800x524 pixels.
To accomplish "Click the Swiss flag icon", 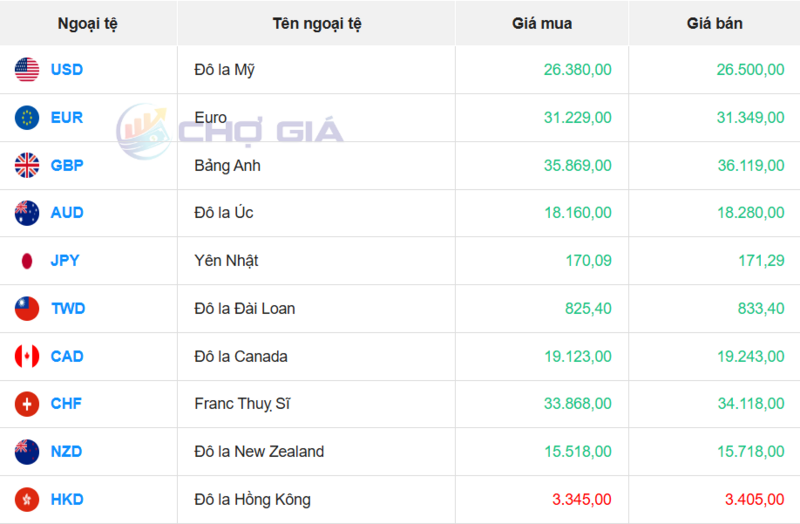I will click(x=27, y=404).
